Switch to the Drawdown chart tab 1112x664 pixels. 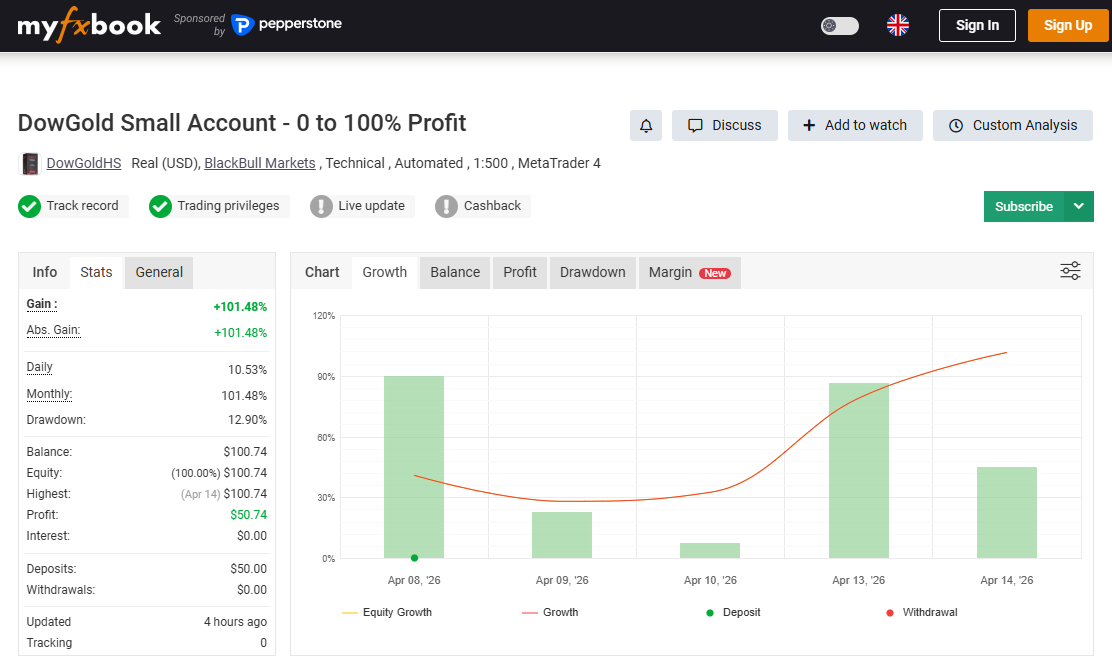tap(592, 271)
